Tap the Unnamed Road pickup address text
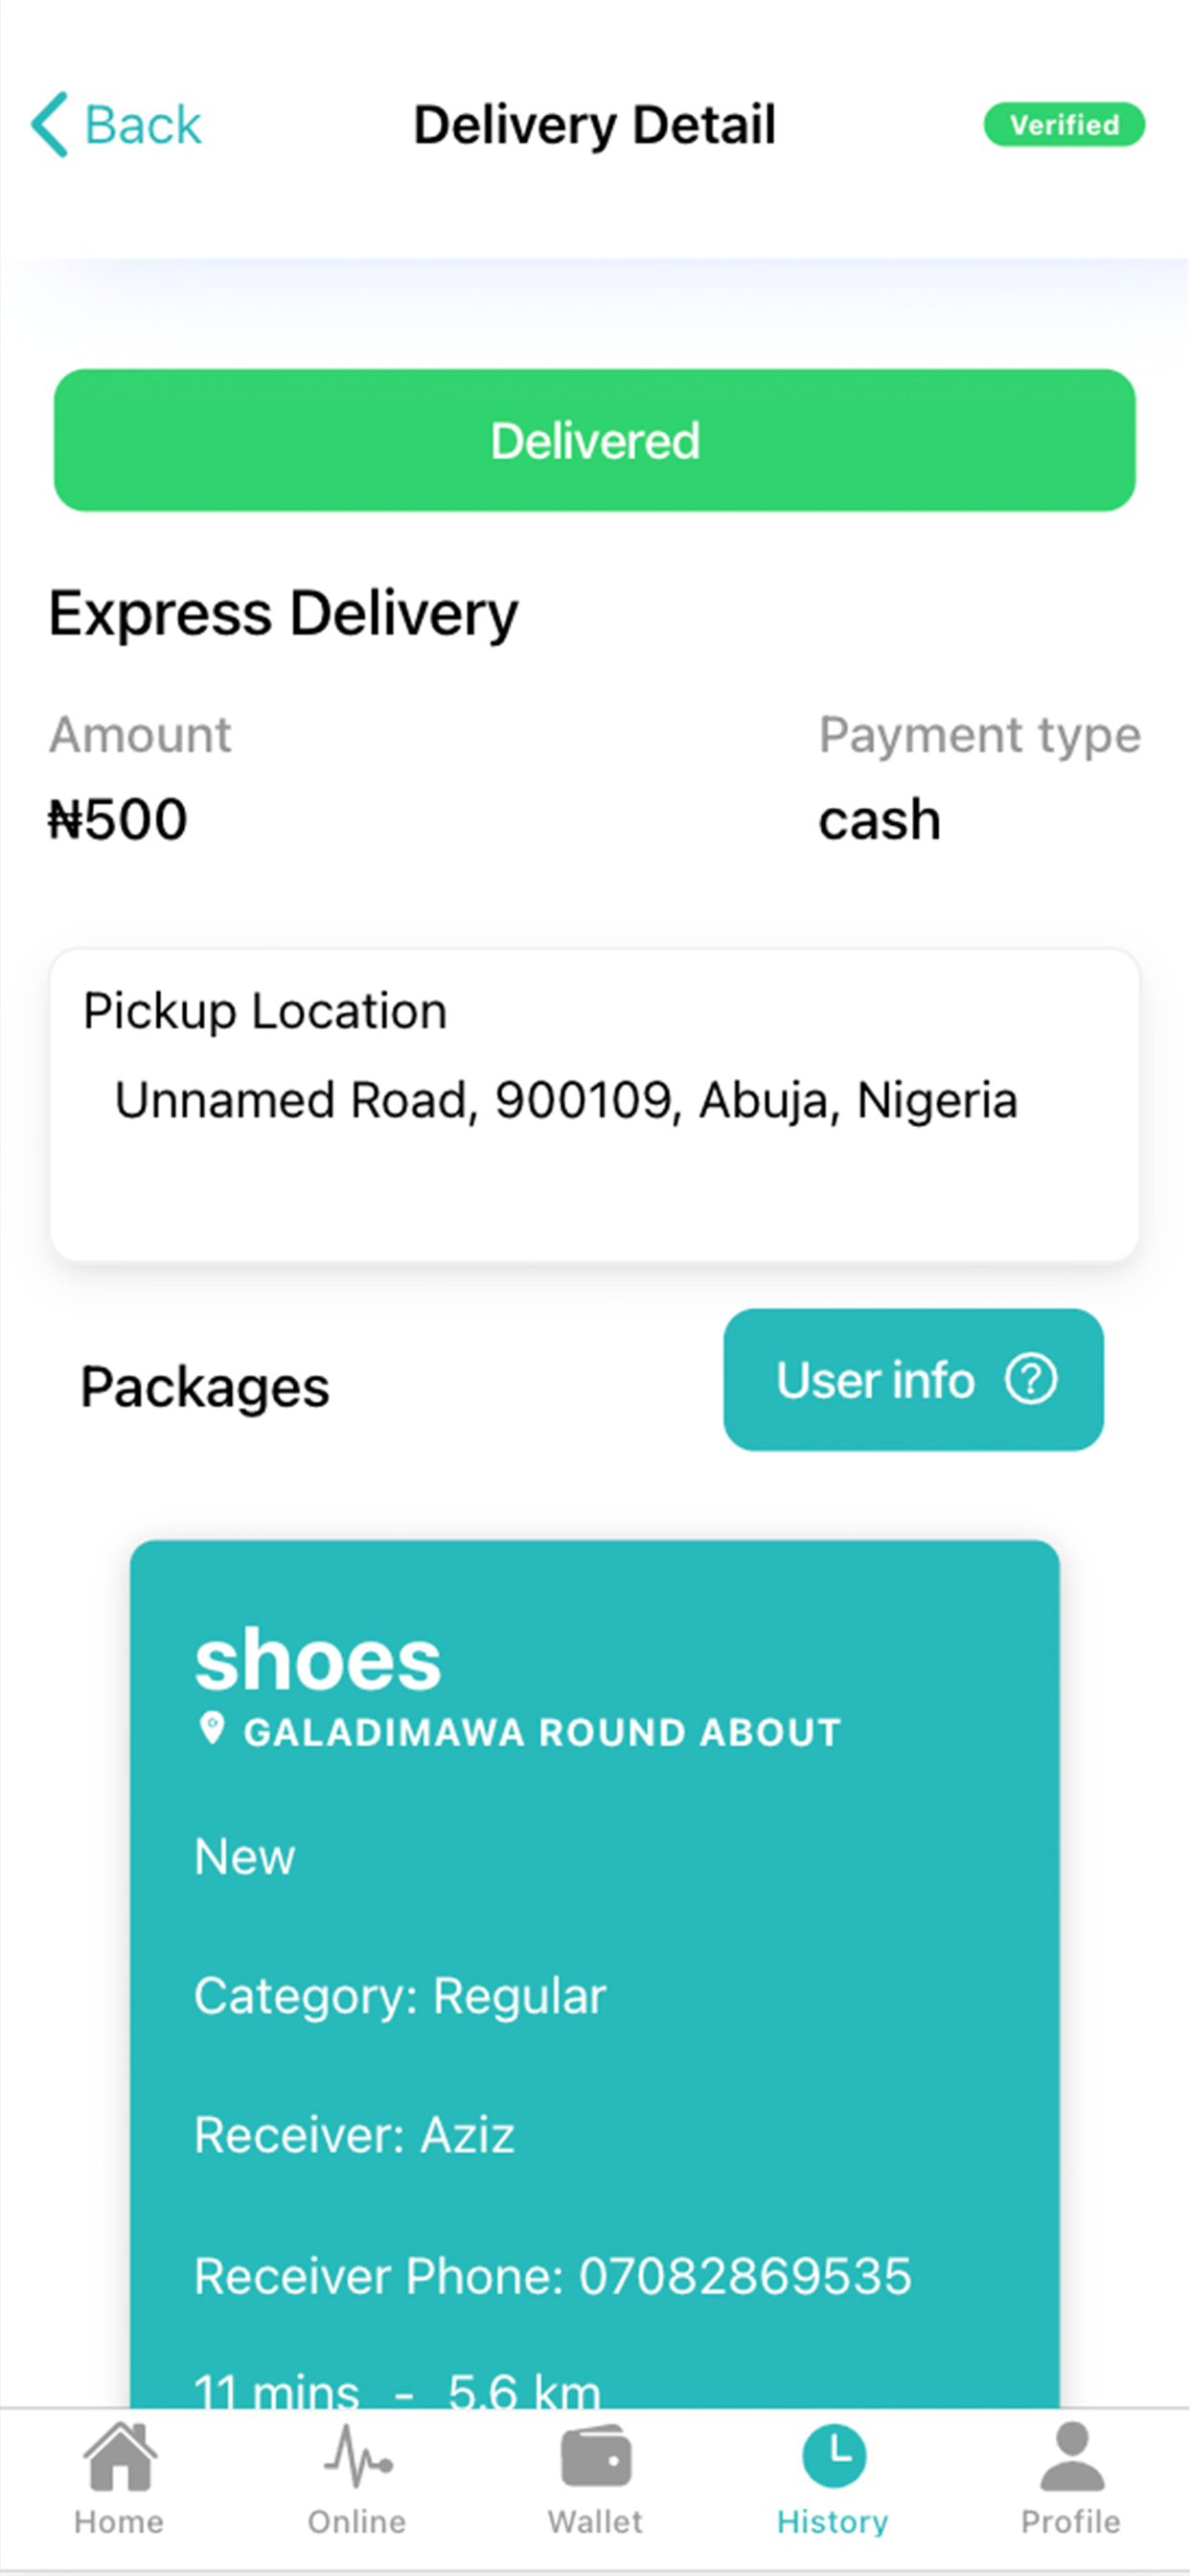 (566, 1100)
